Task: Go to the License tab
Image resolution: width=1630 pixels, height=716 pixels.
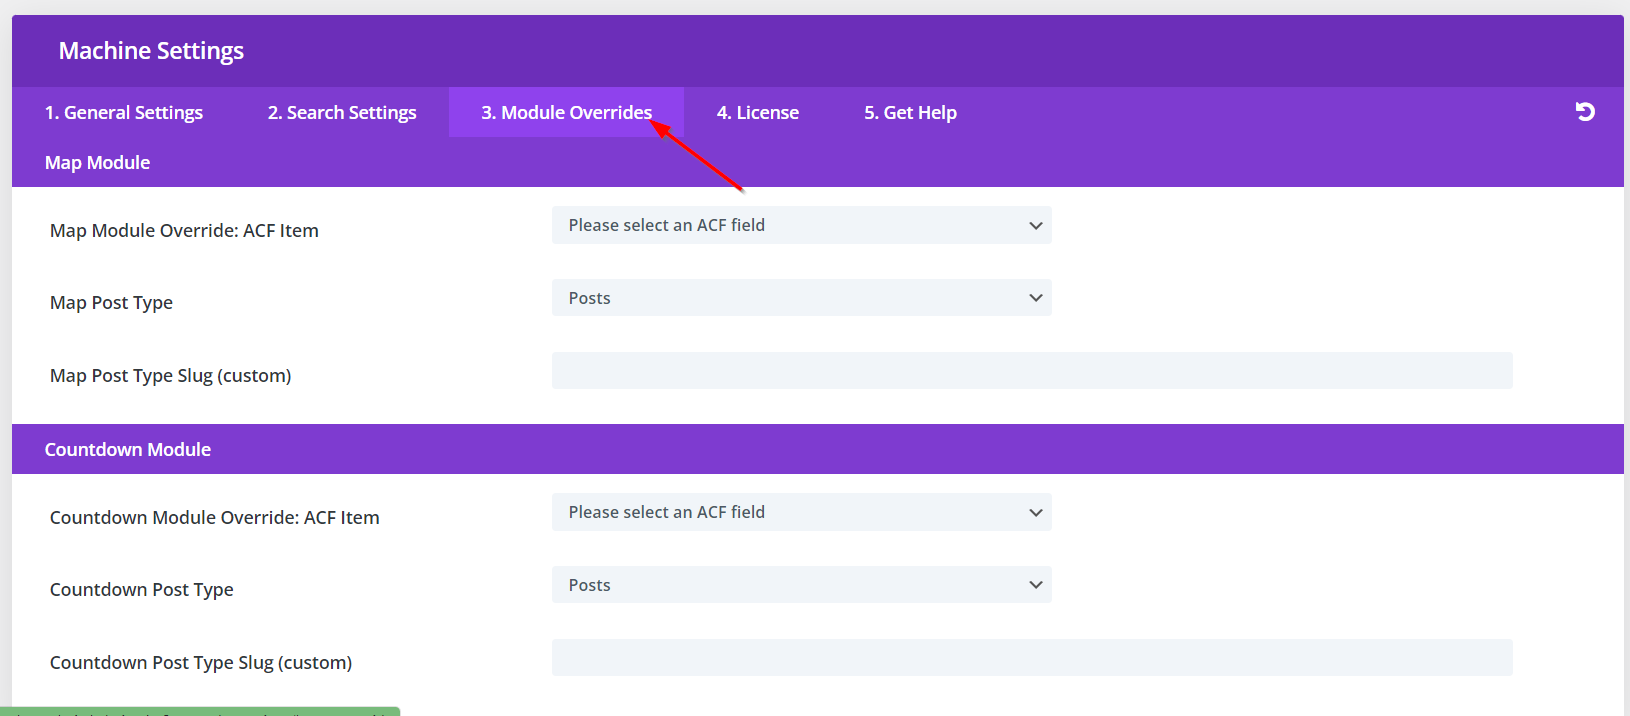Action: point(757,113)
